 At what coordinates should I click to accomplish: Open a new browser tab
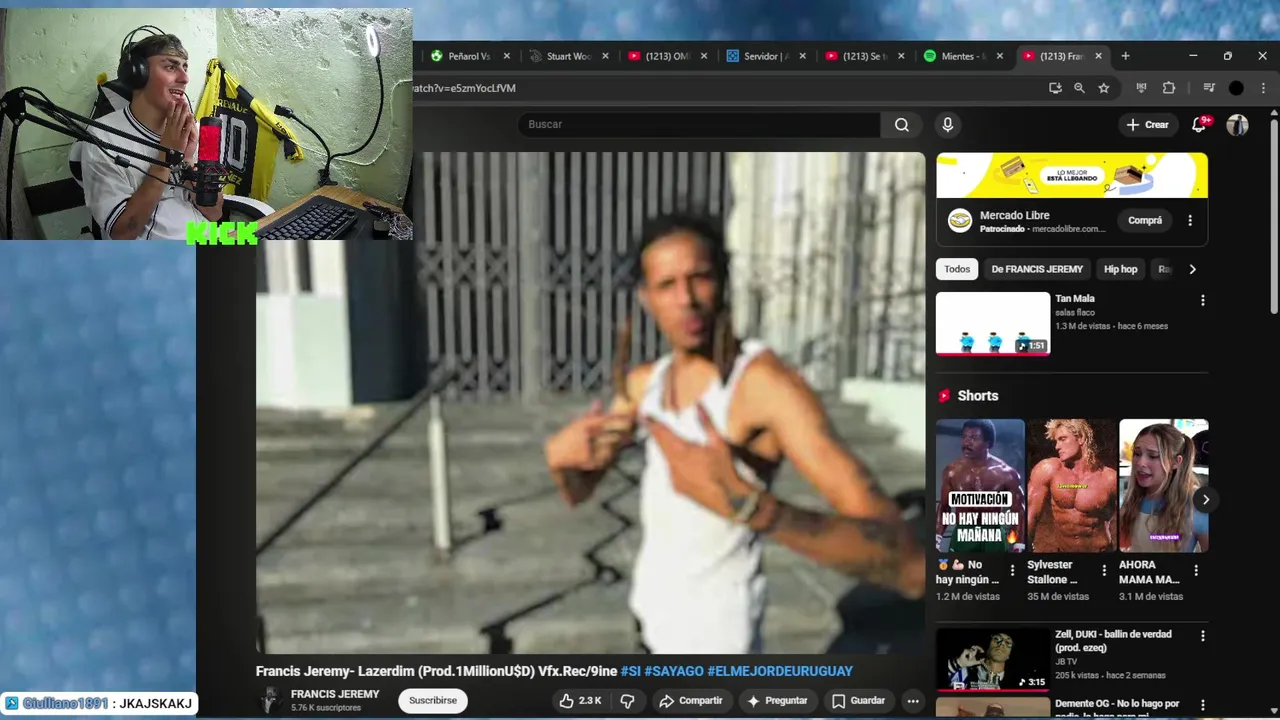click(1125, 56)
